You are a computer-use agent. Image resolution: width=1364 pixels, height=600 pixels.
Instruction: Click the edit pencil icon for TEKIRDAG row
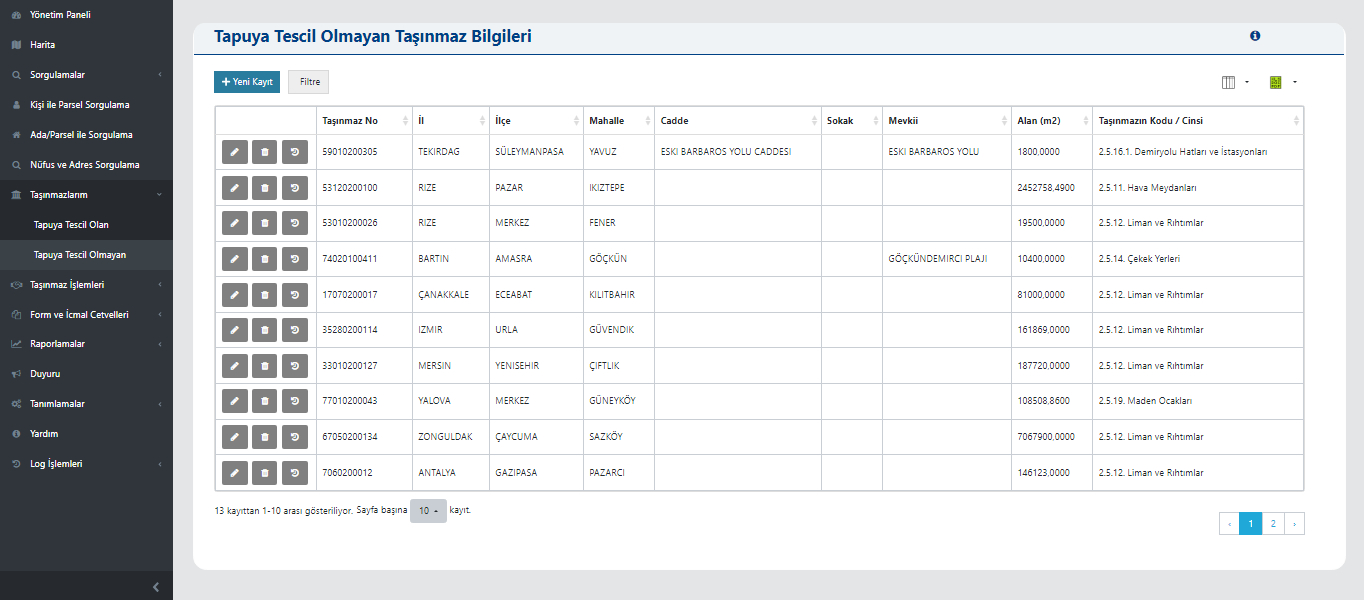click(x=234, y=152)
